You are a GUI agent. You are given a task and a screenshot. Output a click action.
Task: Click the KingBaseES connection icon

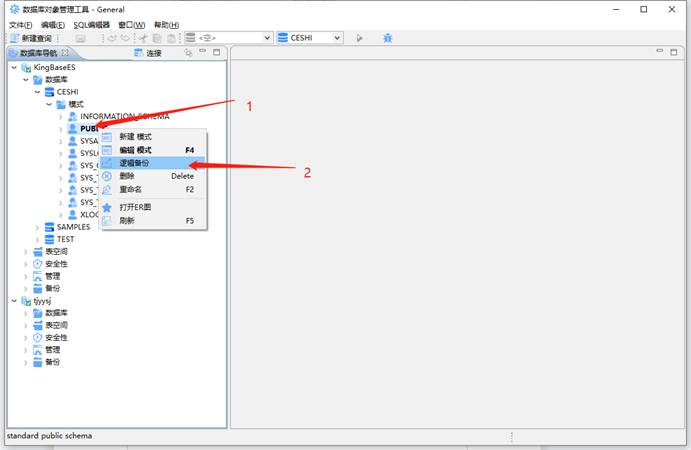coord(26,67)
